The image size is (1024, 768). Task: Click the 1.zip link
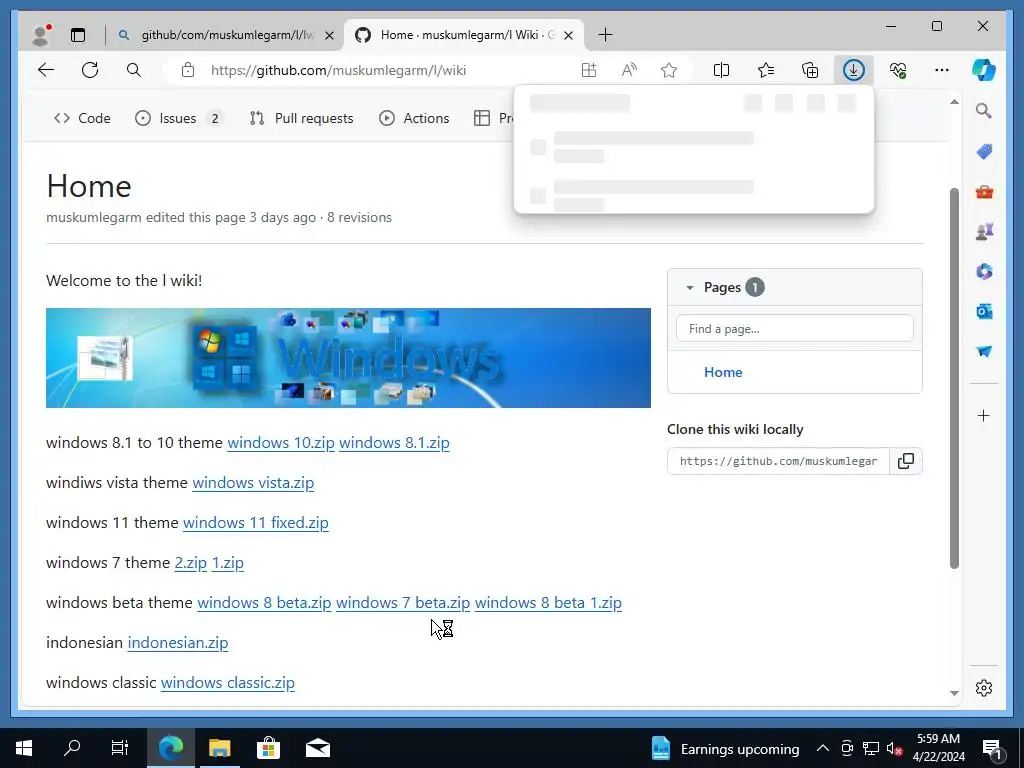pyautogui.click(x=228, y=562)
